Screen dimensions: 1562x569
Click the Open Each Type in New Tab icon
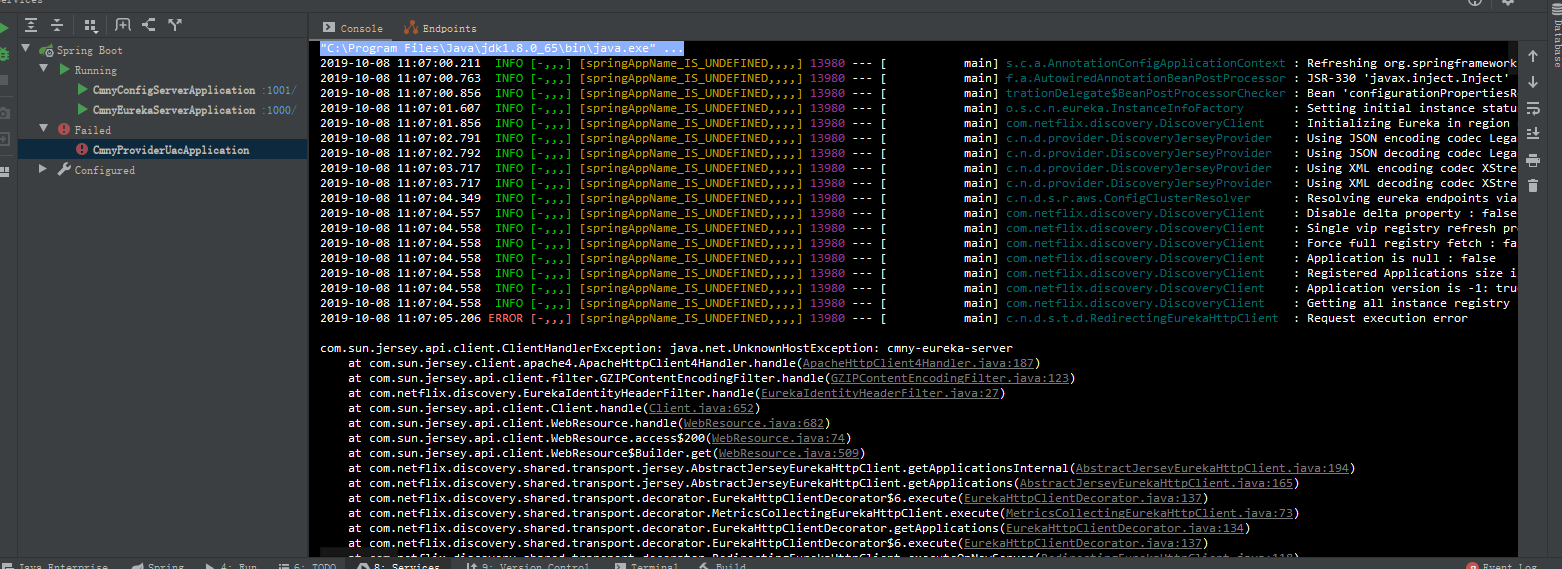175,25
